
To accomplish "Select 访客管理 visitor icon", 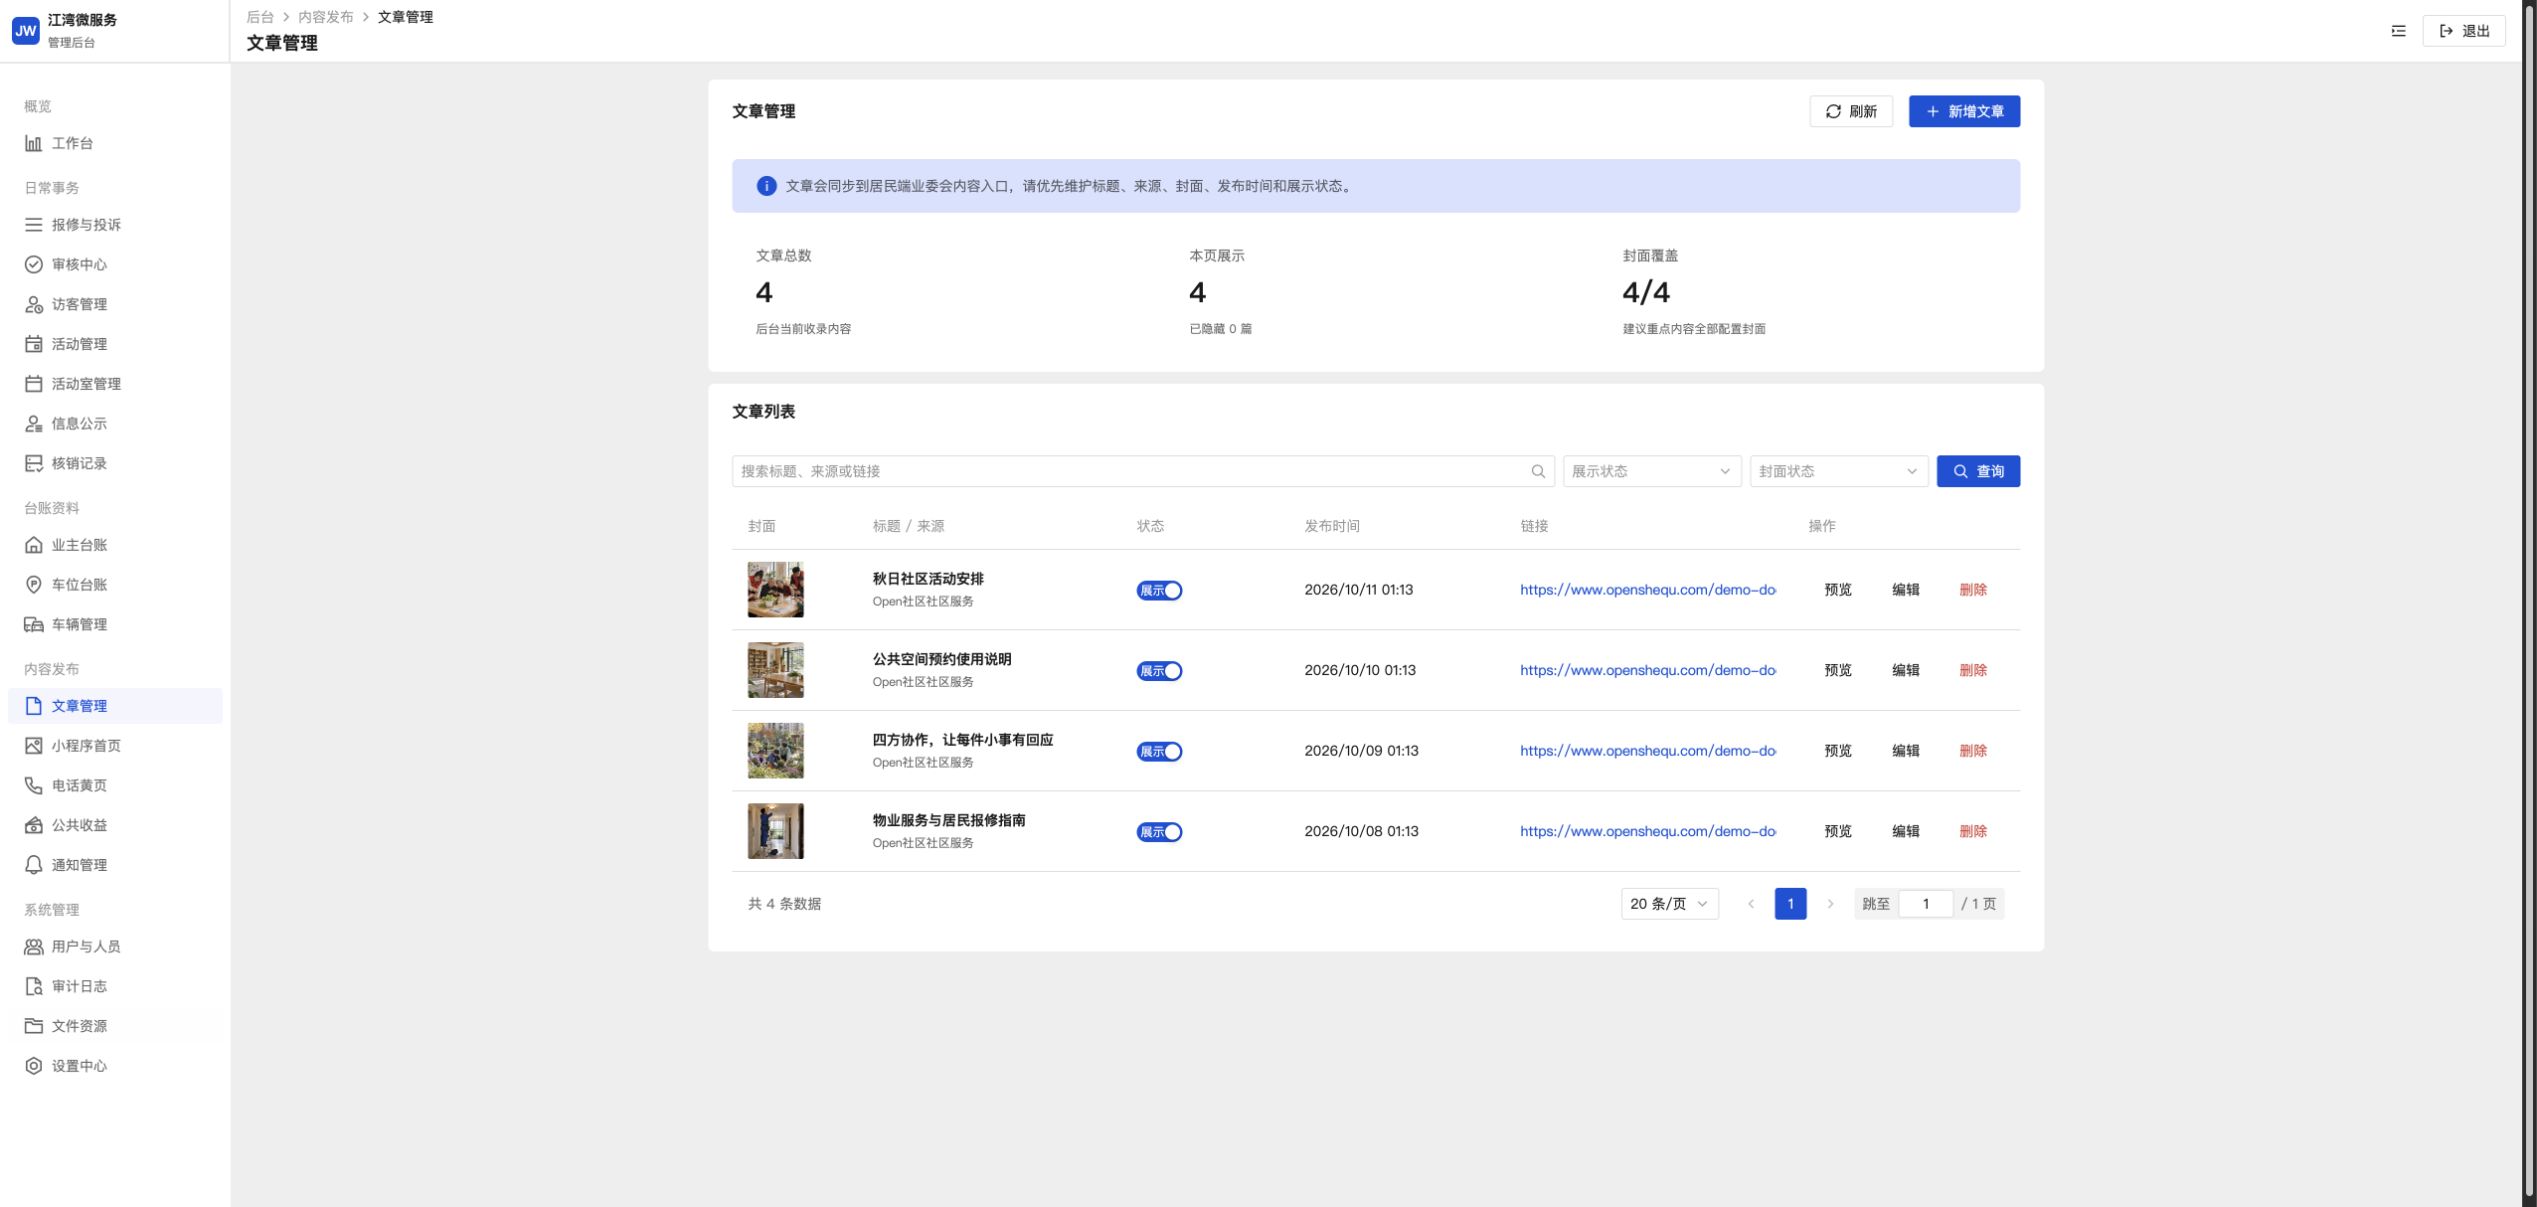I will tap(33, 304).
